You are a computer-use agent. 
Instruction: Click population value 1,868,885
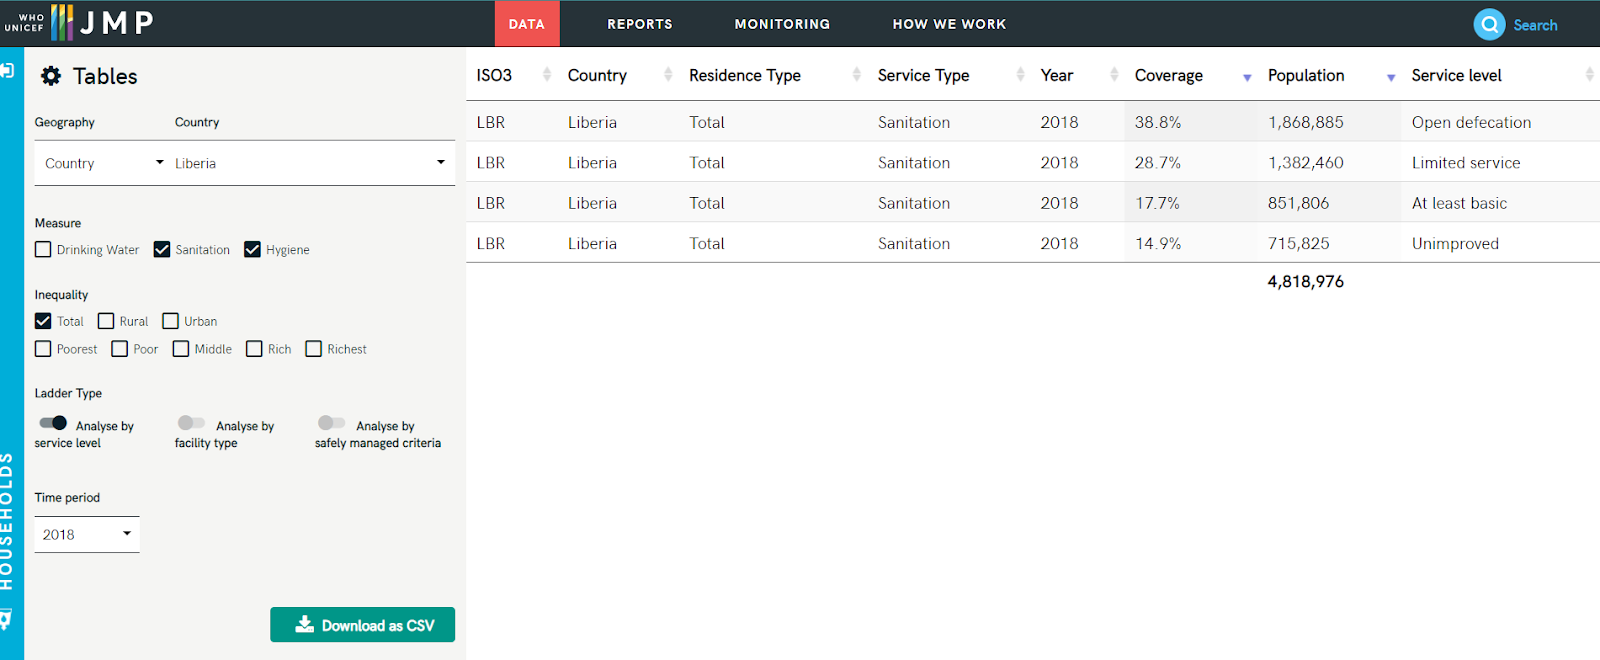pos(1306,122)
